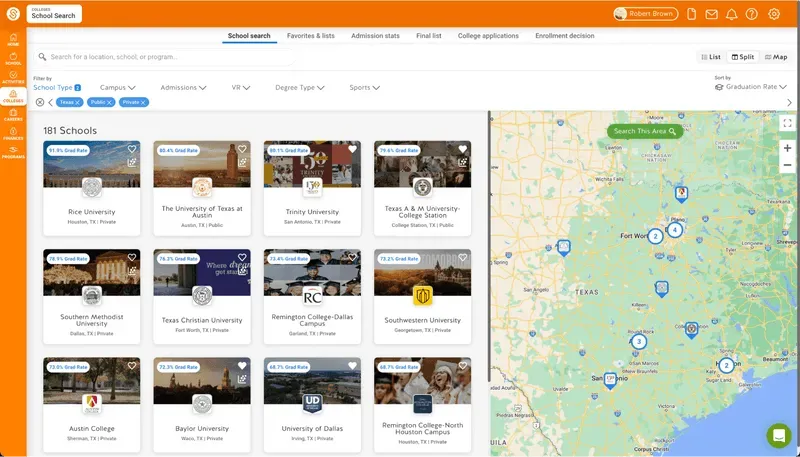The width and height of the screenshot is (800, 457).
Task: Open Careers section in sidebar
Action: pyautogui.click(x=13, y=115)
